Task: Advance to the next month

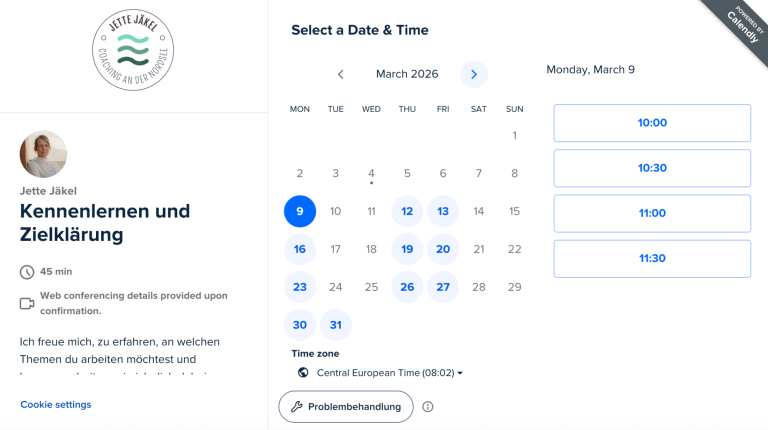Action: click(474, 74)
